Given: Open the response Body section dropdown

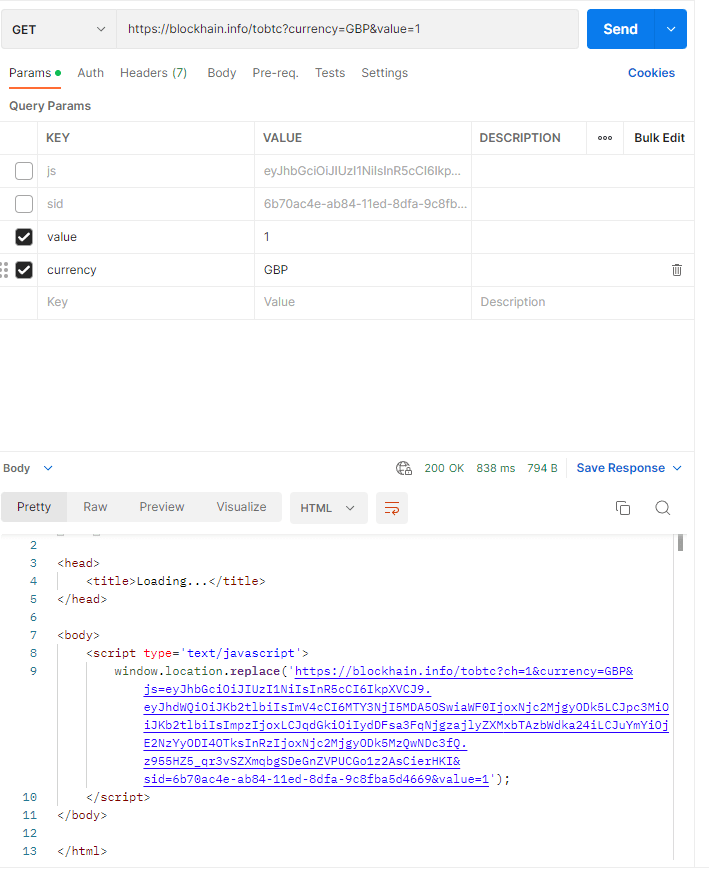Looking at the screenshot, I should coord(28,468).
